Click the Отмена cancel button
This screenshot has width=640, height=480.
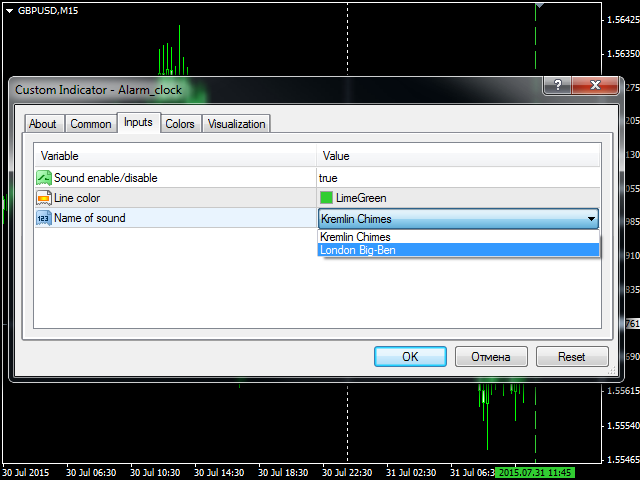(491, 357)
